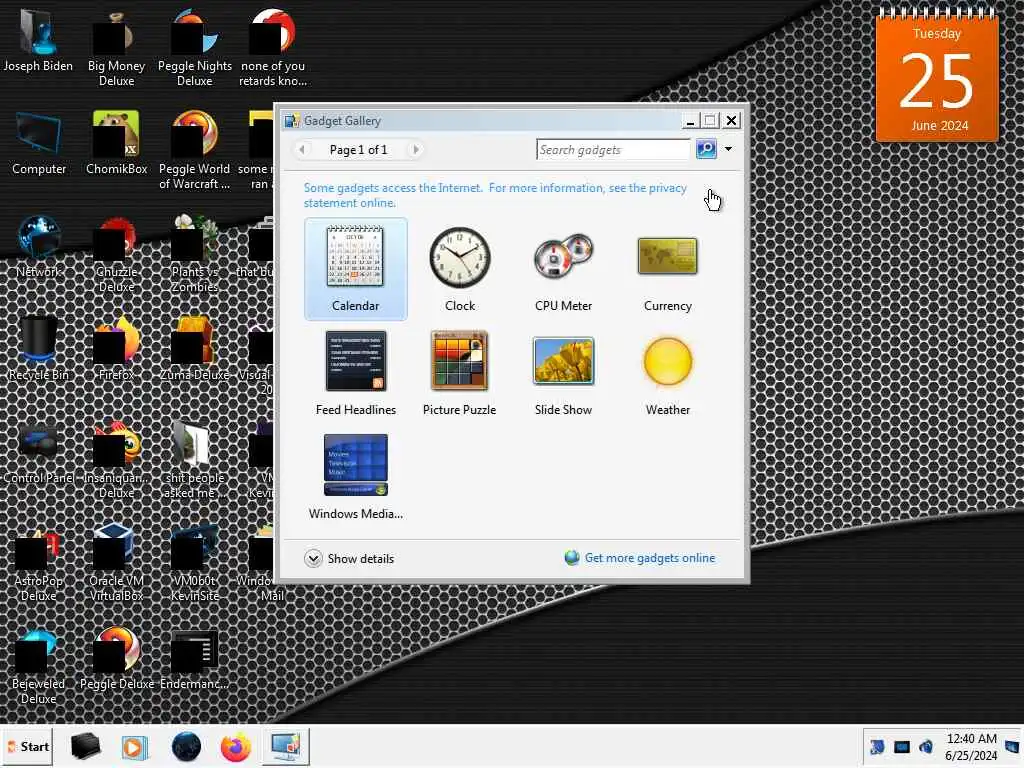Click the desktop Calendar gadget showing 25
This screenshot has width=1024, height=768.
pos(937,75)
